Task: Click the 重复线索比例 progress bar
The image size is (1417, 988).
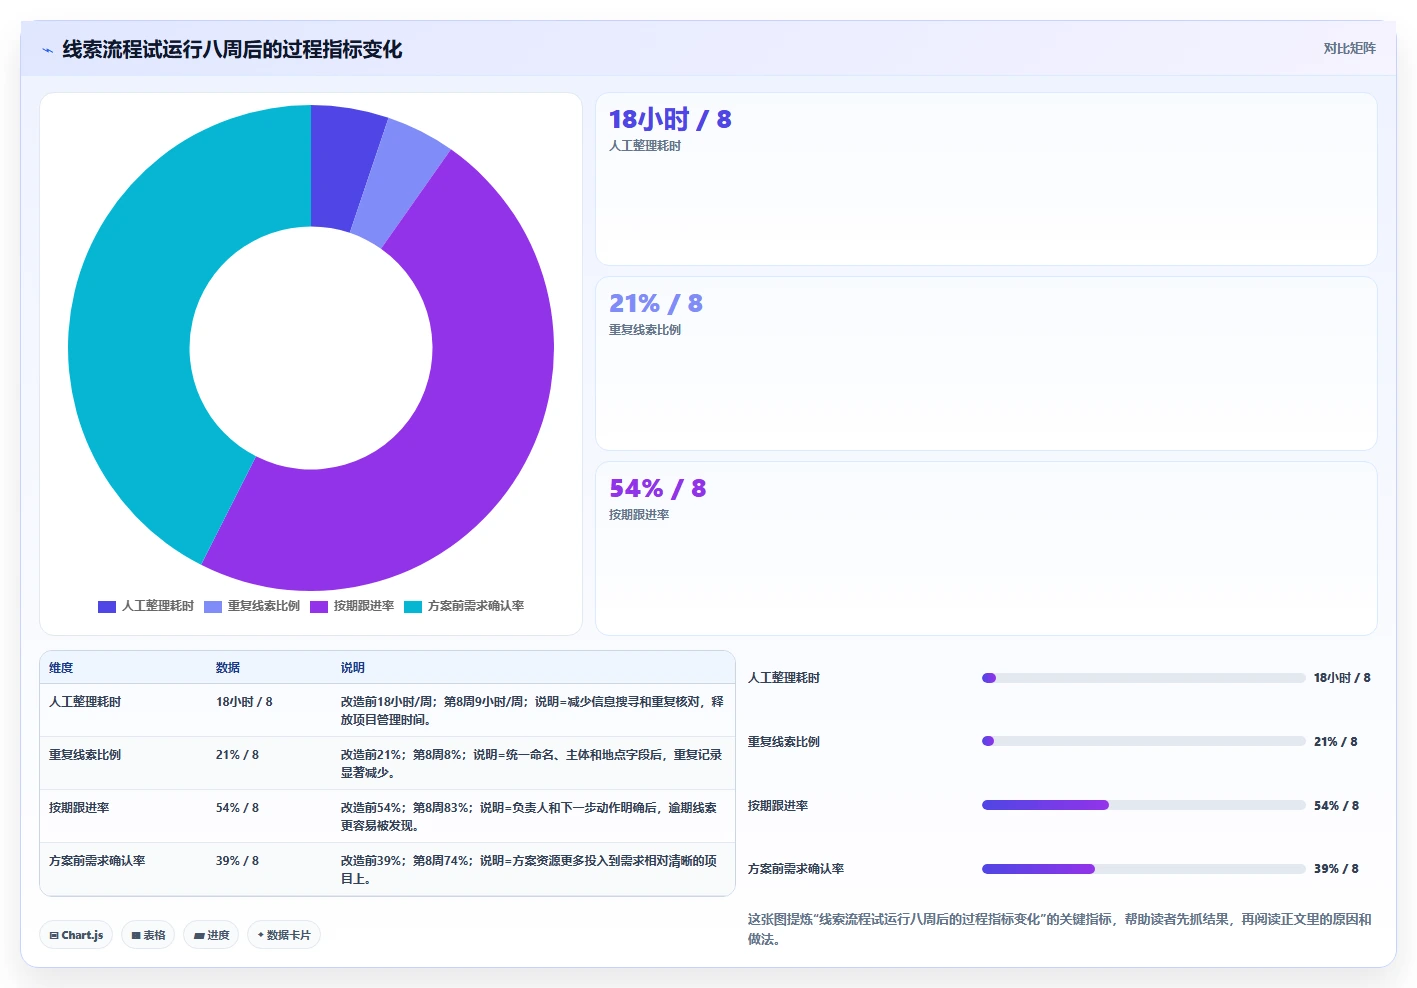Action: pos(1144,741)
